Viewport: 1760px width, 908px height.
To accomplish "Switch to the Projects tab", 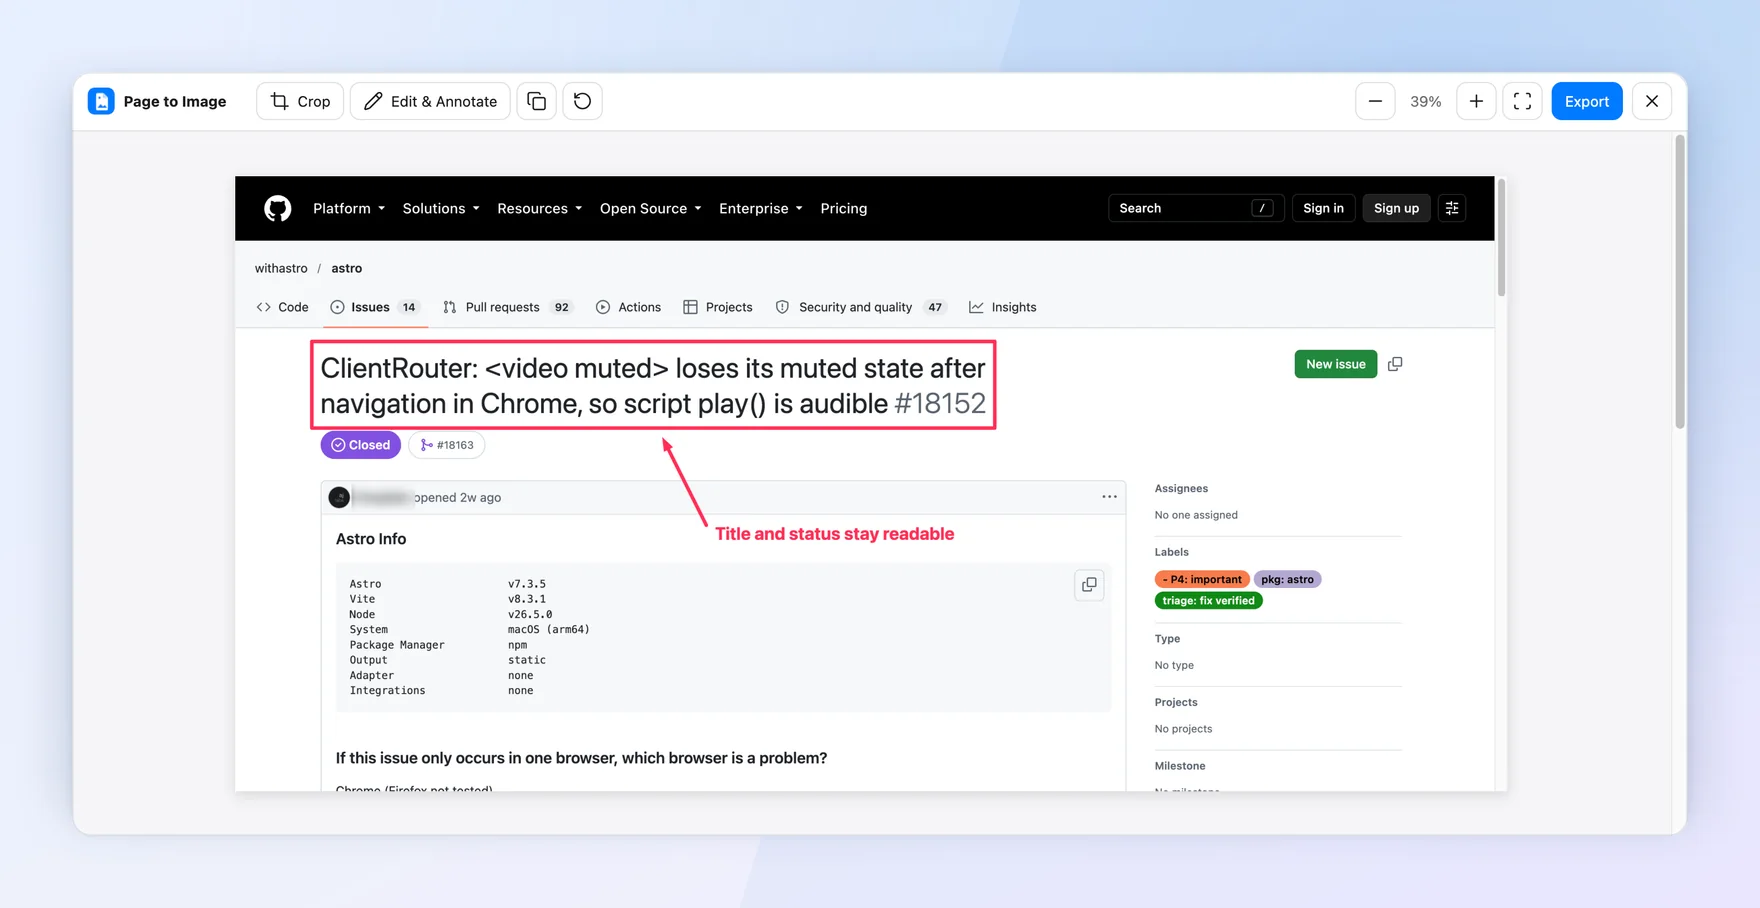I will (x=718, y=307).
